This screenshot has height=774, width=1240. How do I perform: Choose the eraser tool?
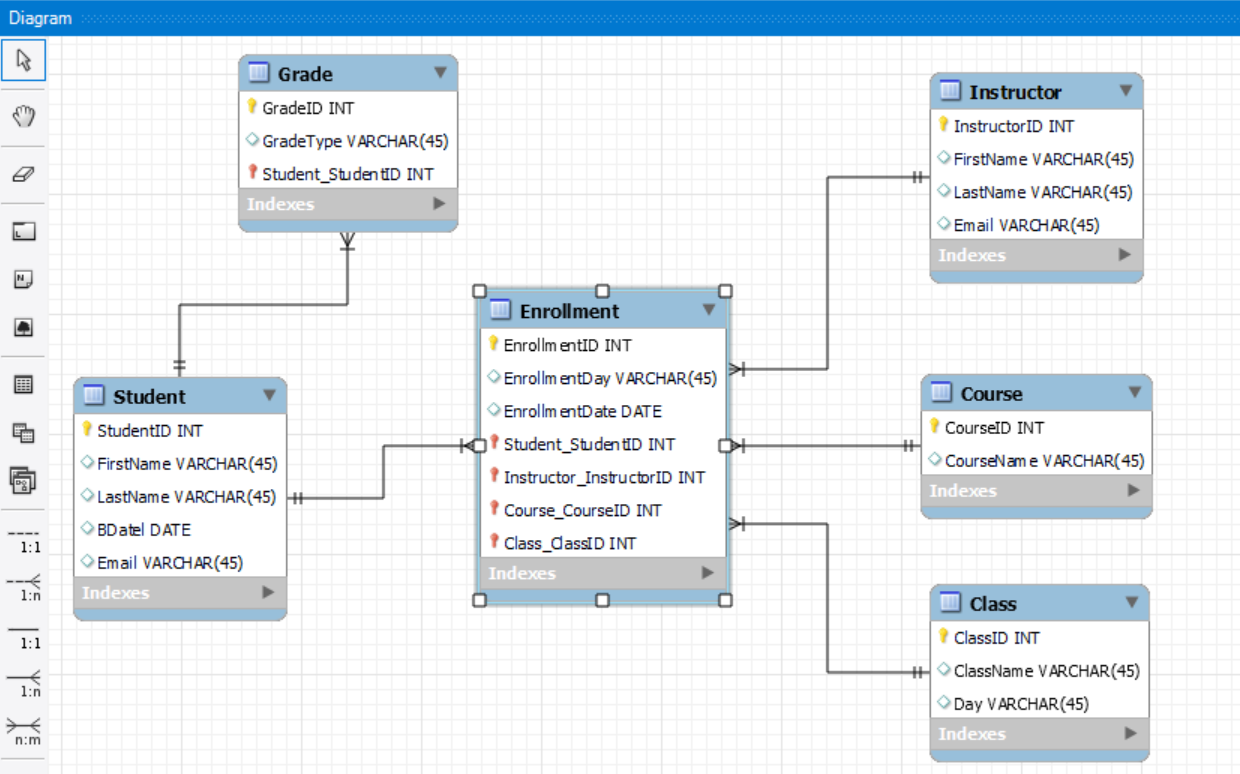tap(24, 174)
